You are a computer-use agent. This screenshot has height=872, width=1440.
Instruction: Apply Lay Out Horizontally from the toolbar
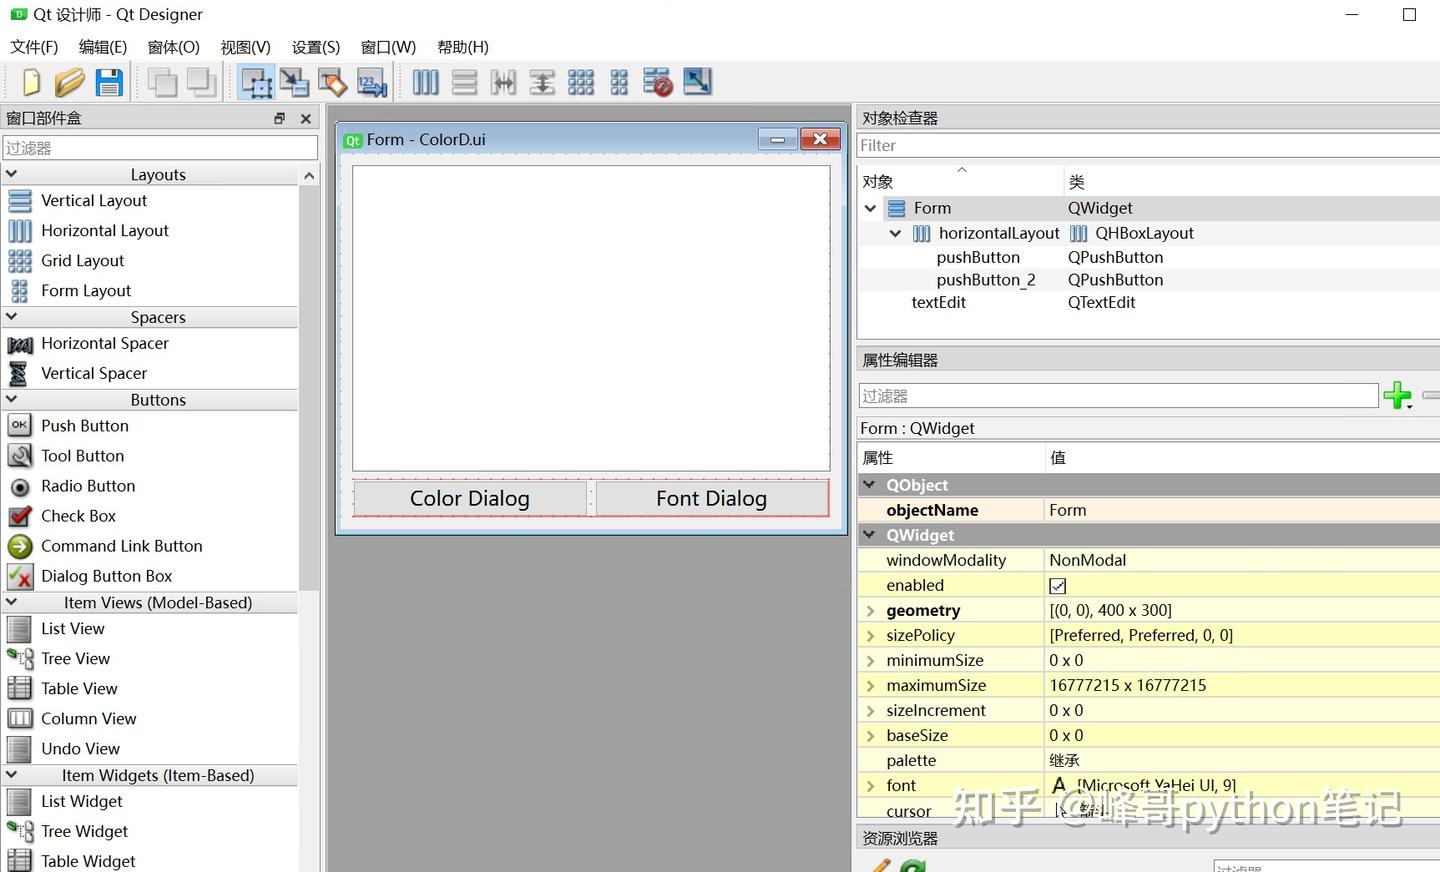[426, 83]
